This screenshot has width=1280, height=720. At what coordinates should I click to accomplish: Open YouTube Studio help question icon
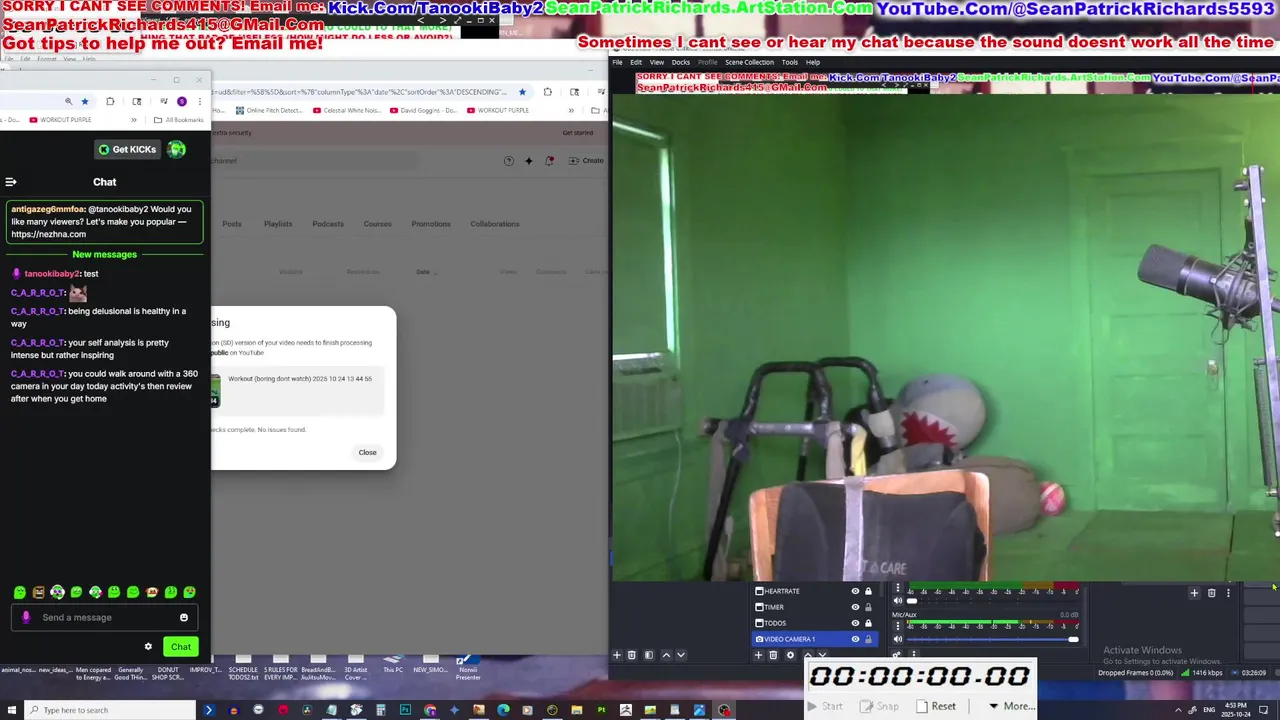[x=508, y=160]
